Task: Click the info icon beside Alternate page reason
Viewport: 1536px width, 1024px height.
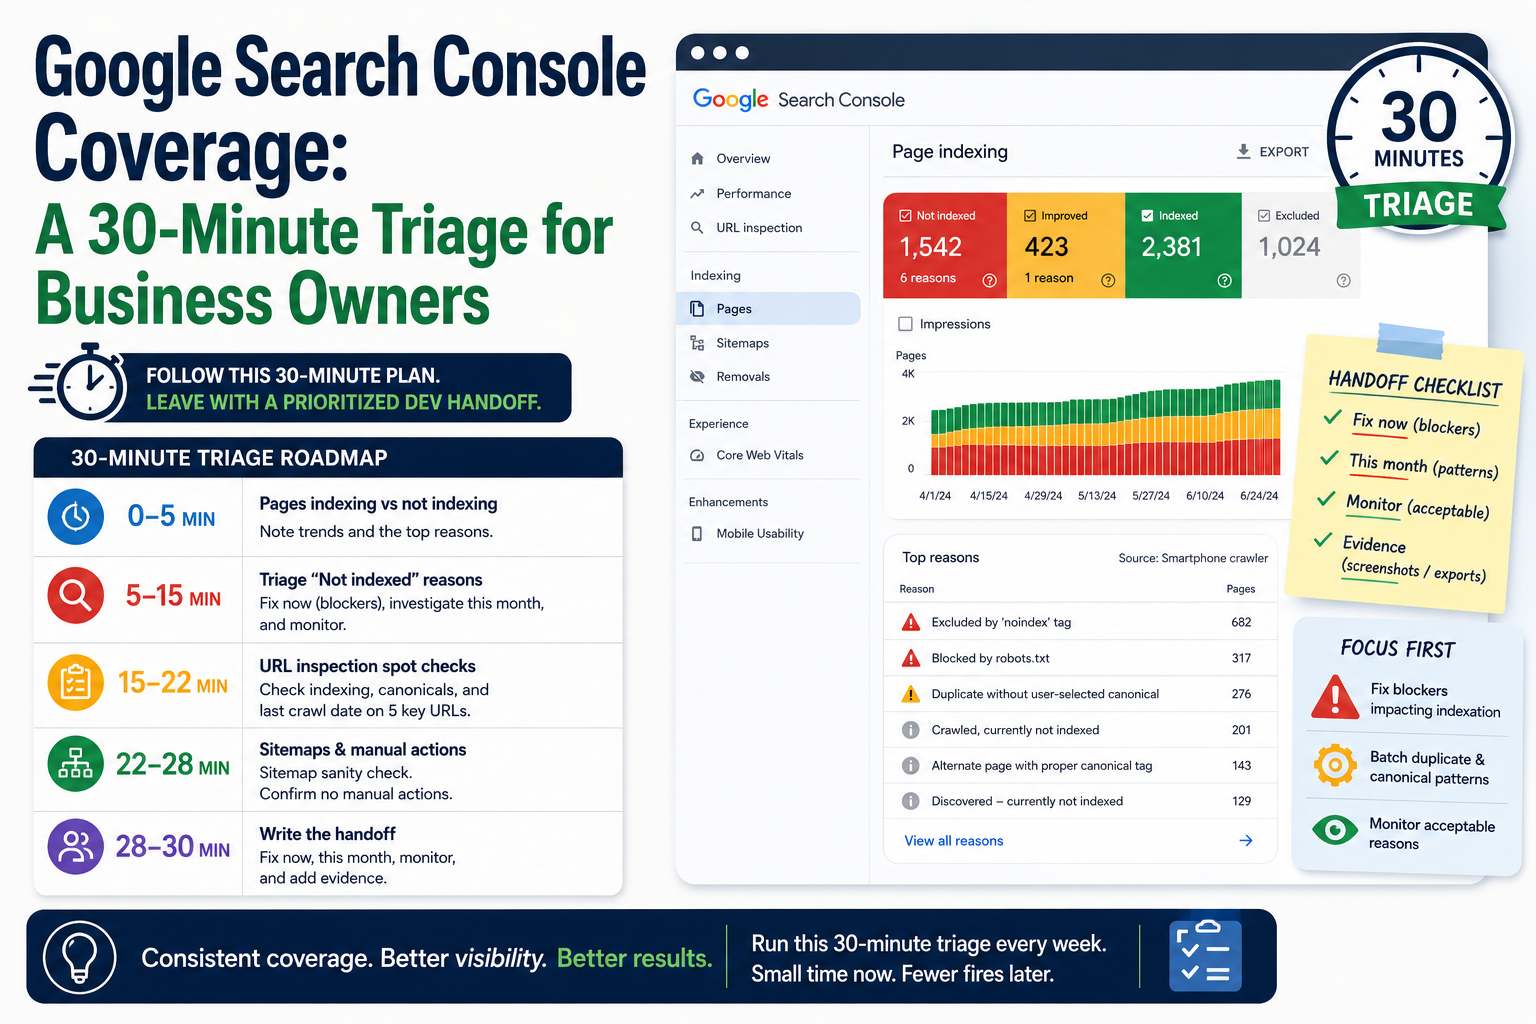Action: click(911, 766)
